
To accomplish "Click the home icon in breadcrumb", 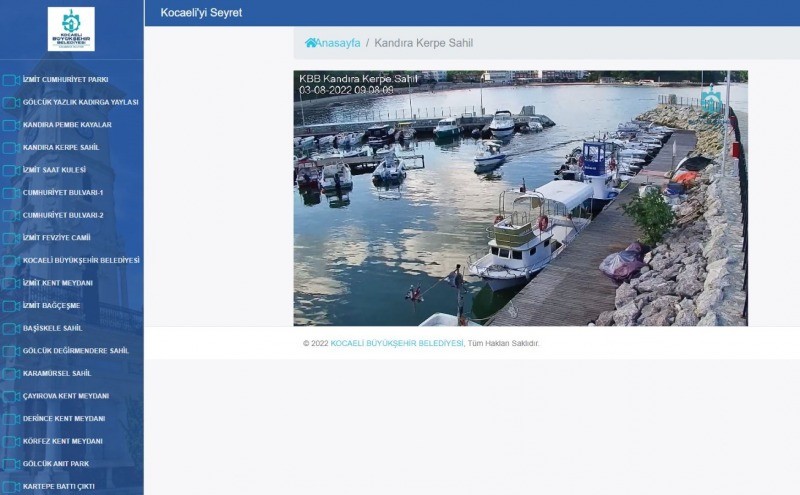I will (311, 43).
